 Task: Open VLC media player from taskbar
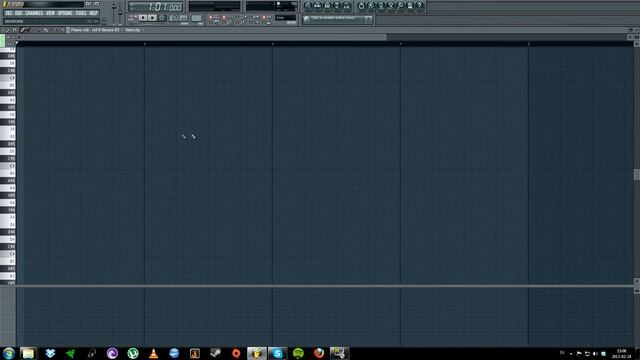(153, 353)
